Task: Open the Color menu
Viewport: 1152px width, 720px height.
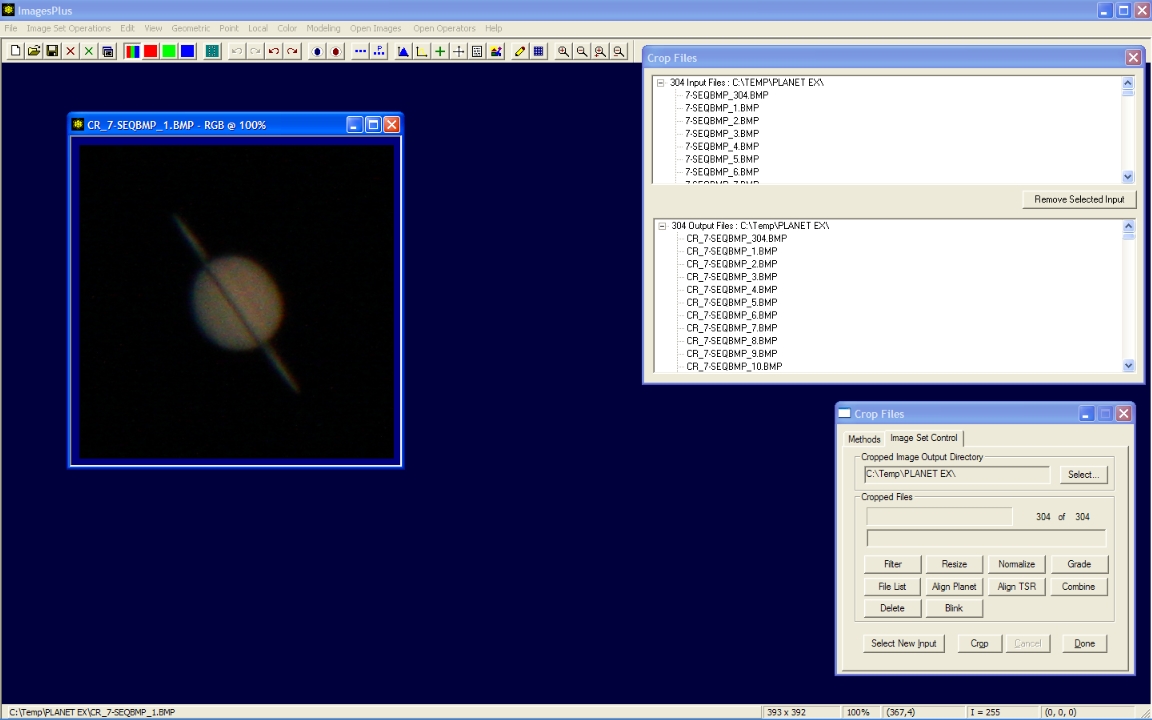Action: pos(287,28)
